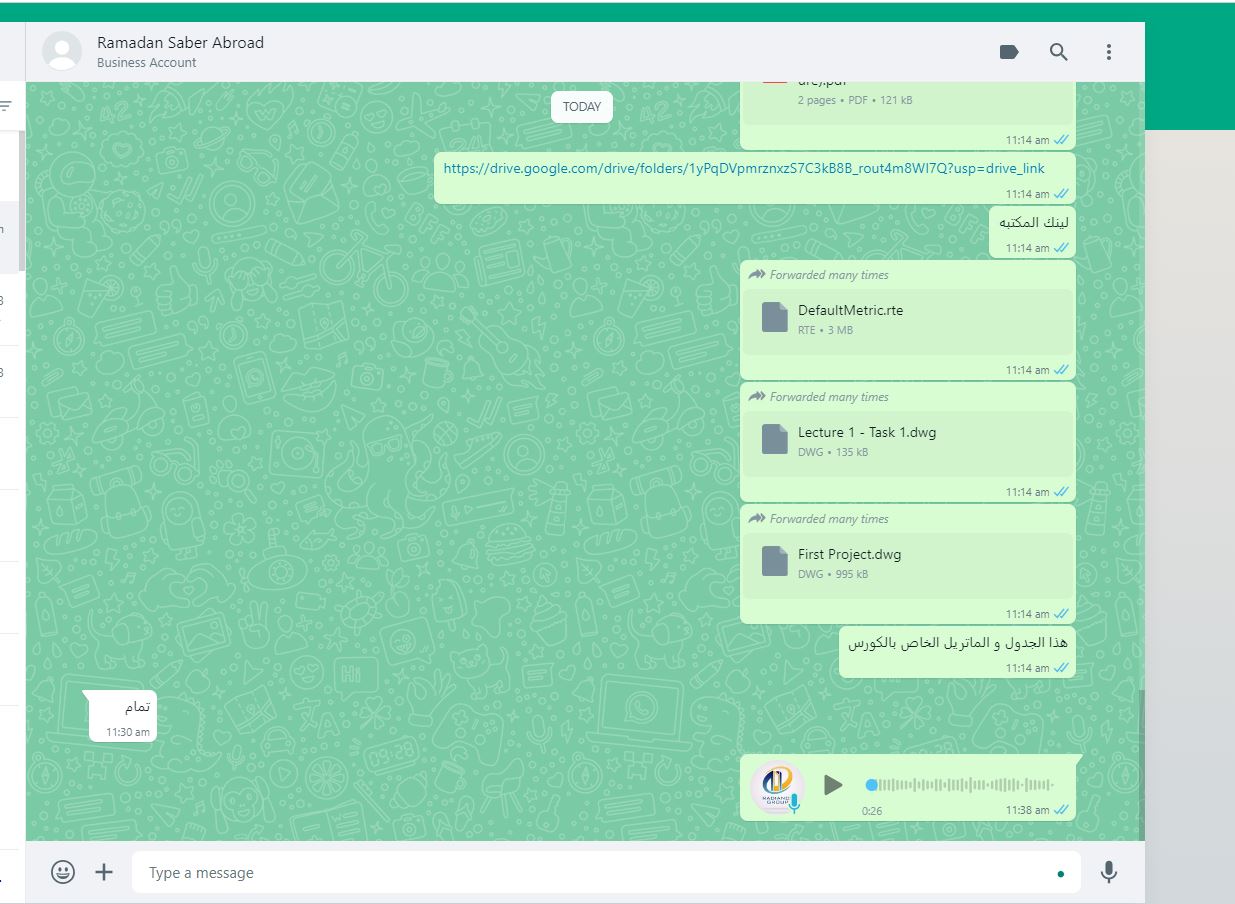The width and height of the screenshot is (1235, 904).
Task: Click the First Project.dwg file icon
Action: point(775,561)
